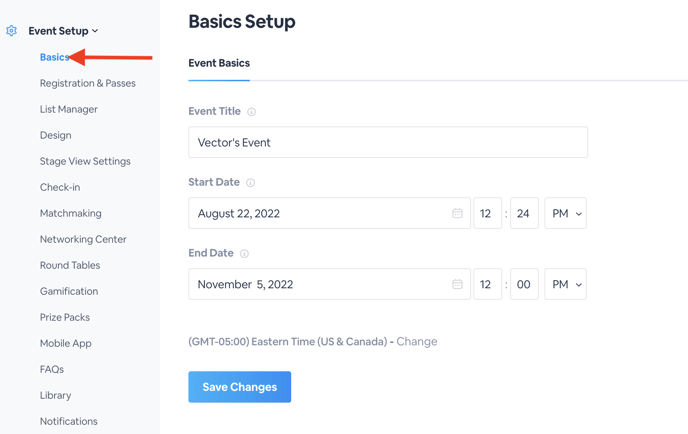Click the Event Setup gear icon
This screenshot has height=434, width=688.
coord(11,31)
